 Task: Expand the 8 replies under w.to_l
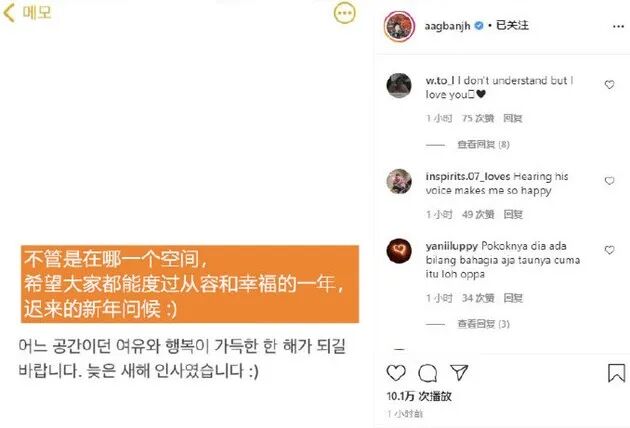point(483,144)
